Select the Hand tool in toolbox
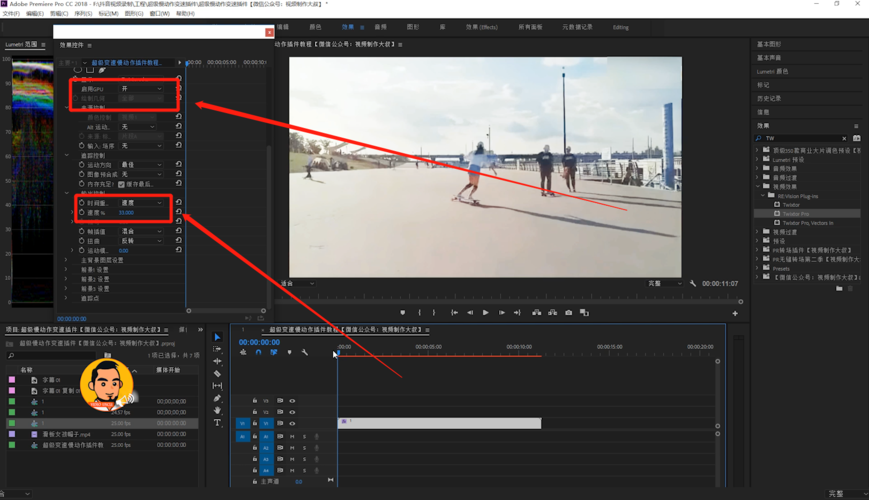 pos(217,410)
